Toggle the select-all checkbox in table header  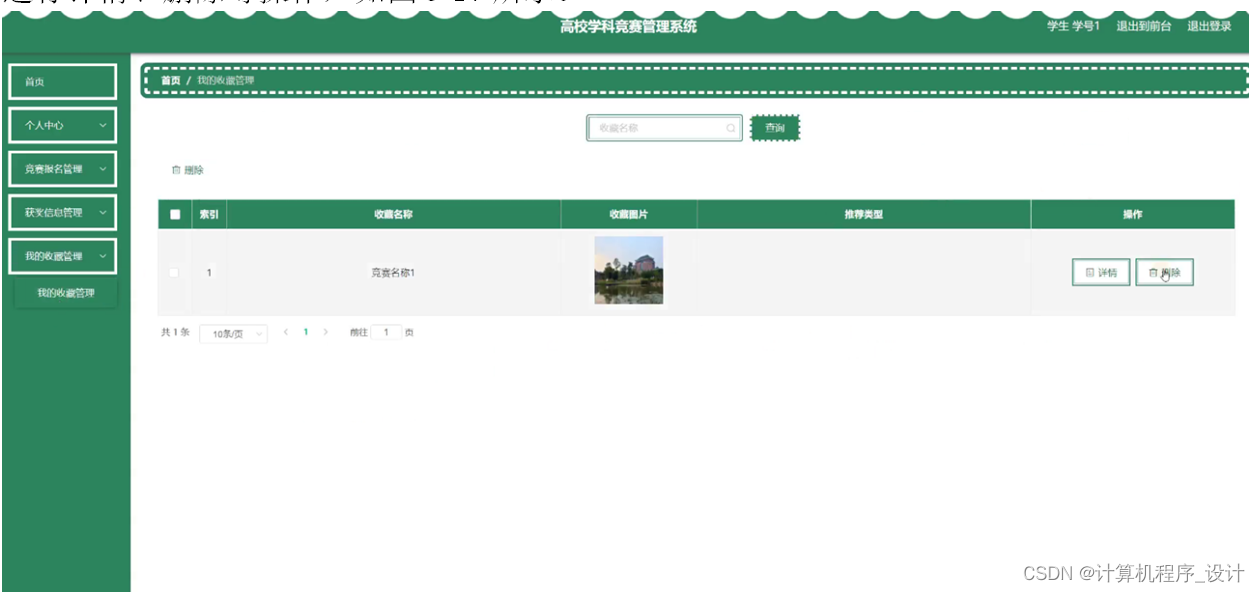tap(176, 214)
